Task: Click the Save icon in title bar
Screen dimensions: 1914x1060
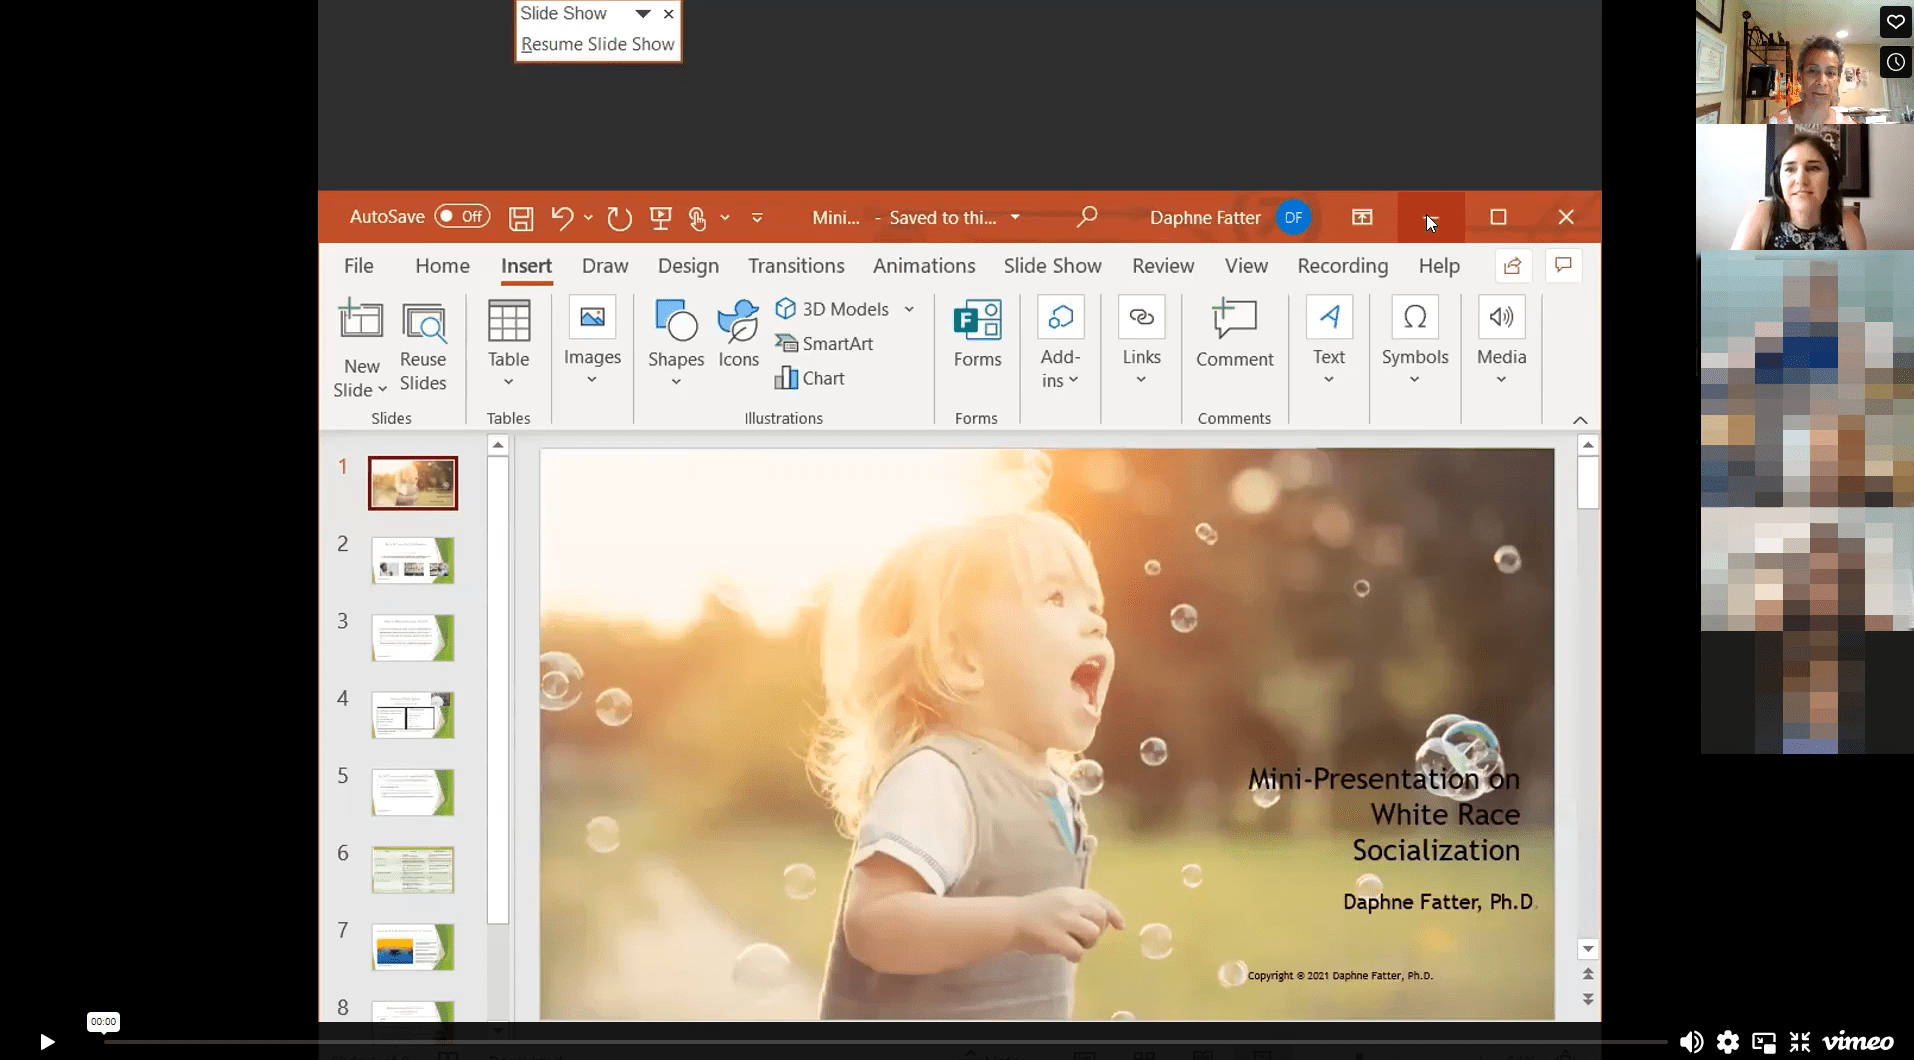Action: (x=521, y=218)
